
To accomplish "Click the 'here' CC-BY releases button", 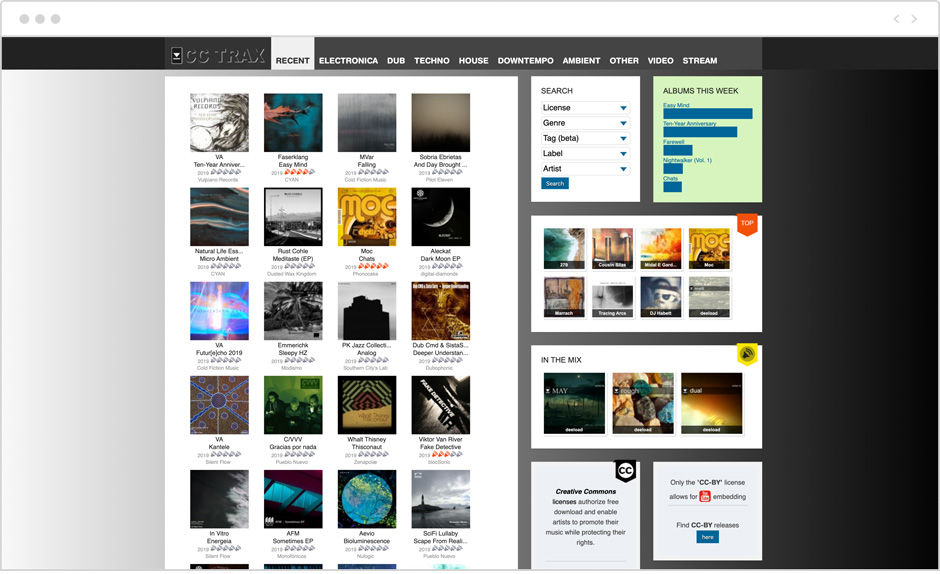I will (707, 537).
